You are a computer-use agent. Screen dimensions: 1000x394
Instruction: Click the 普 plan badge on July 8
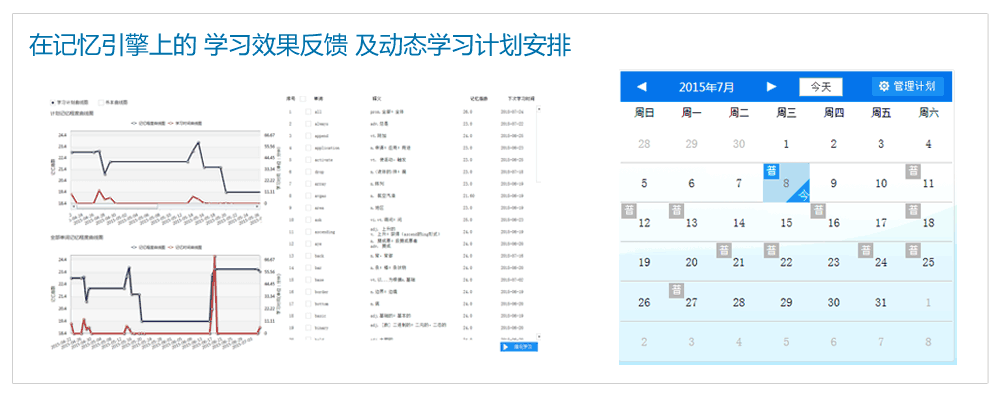pyautogui.click(x=771, y=171)
